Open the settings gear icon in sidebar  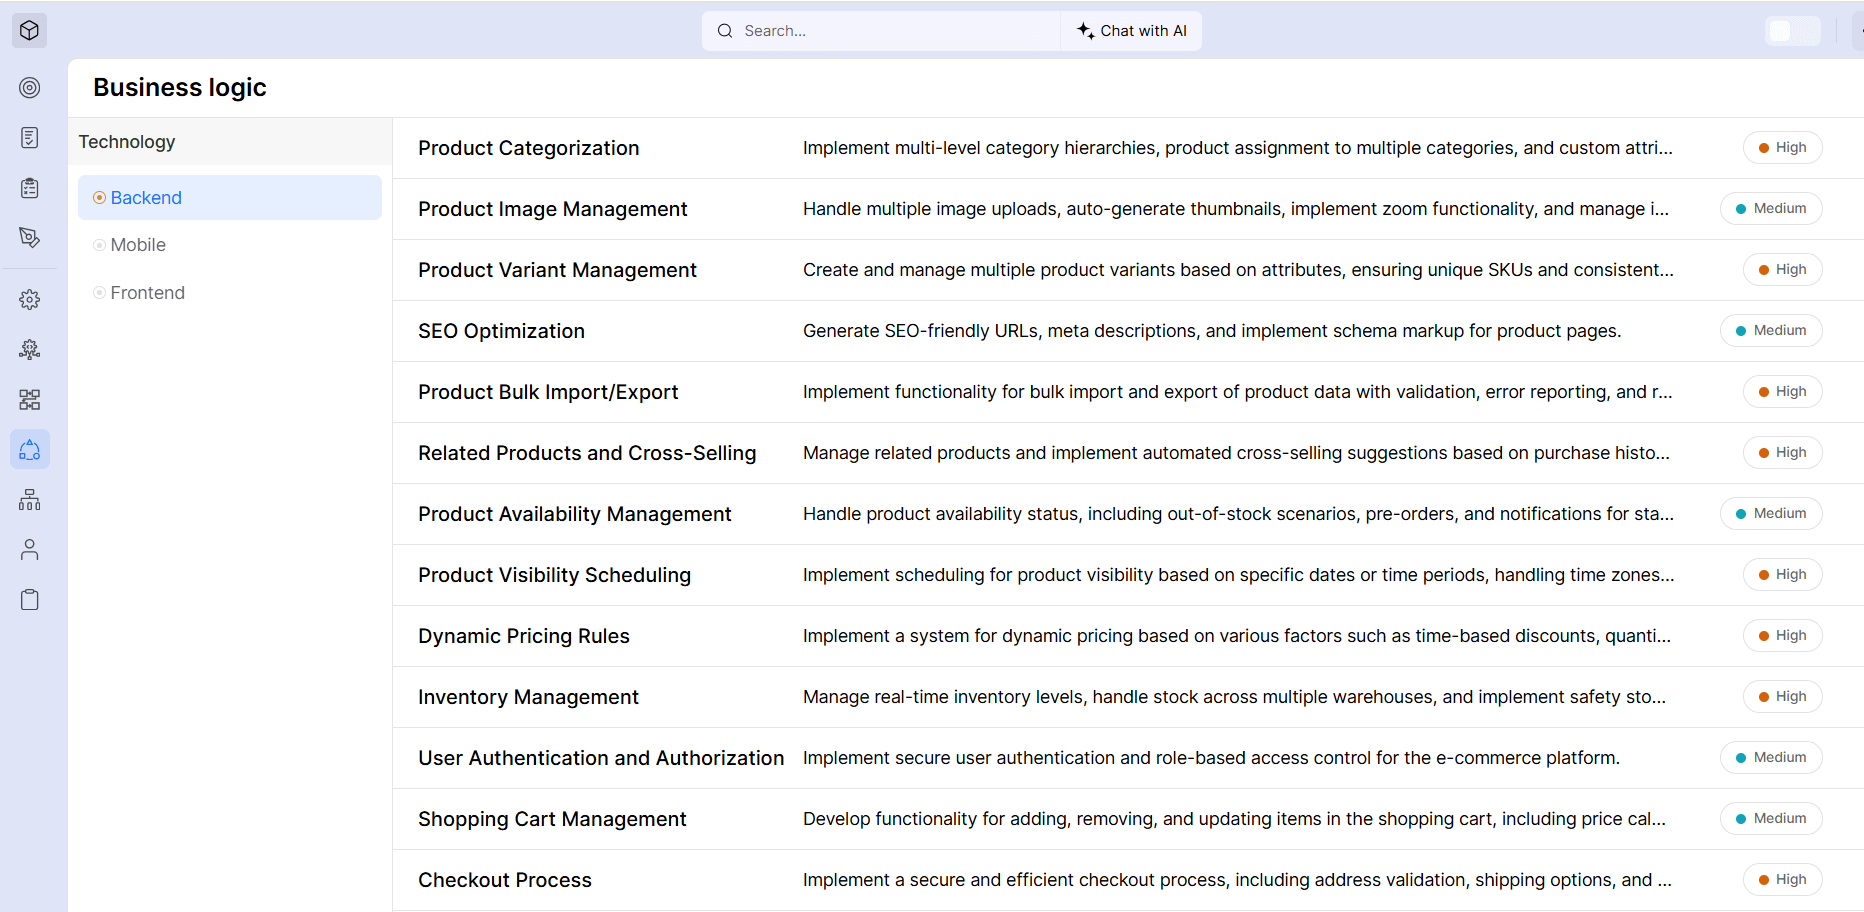tap(30, 300)
